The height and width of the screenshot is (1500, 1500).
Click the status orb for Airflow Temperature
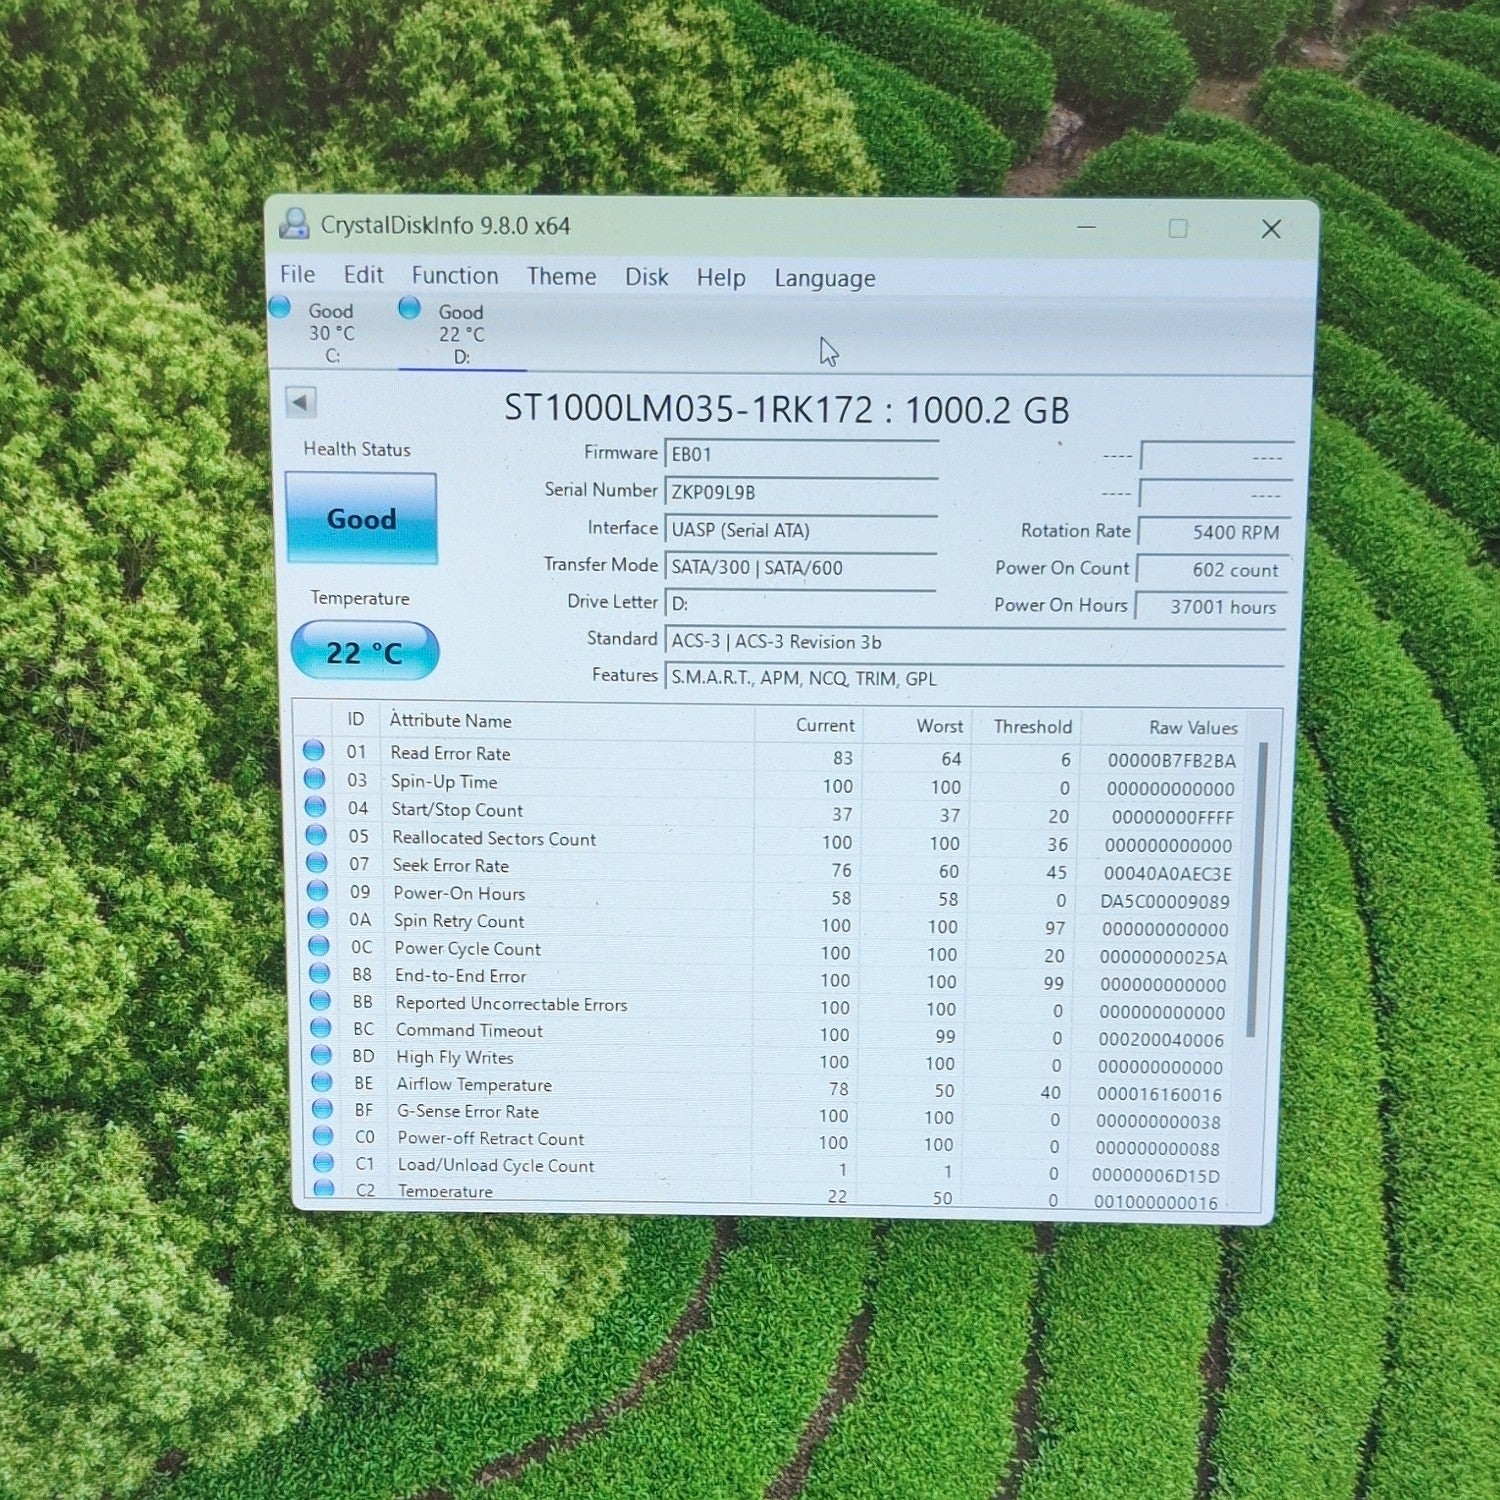coord(322,1081)
